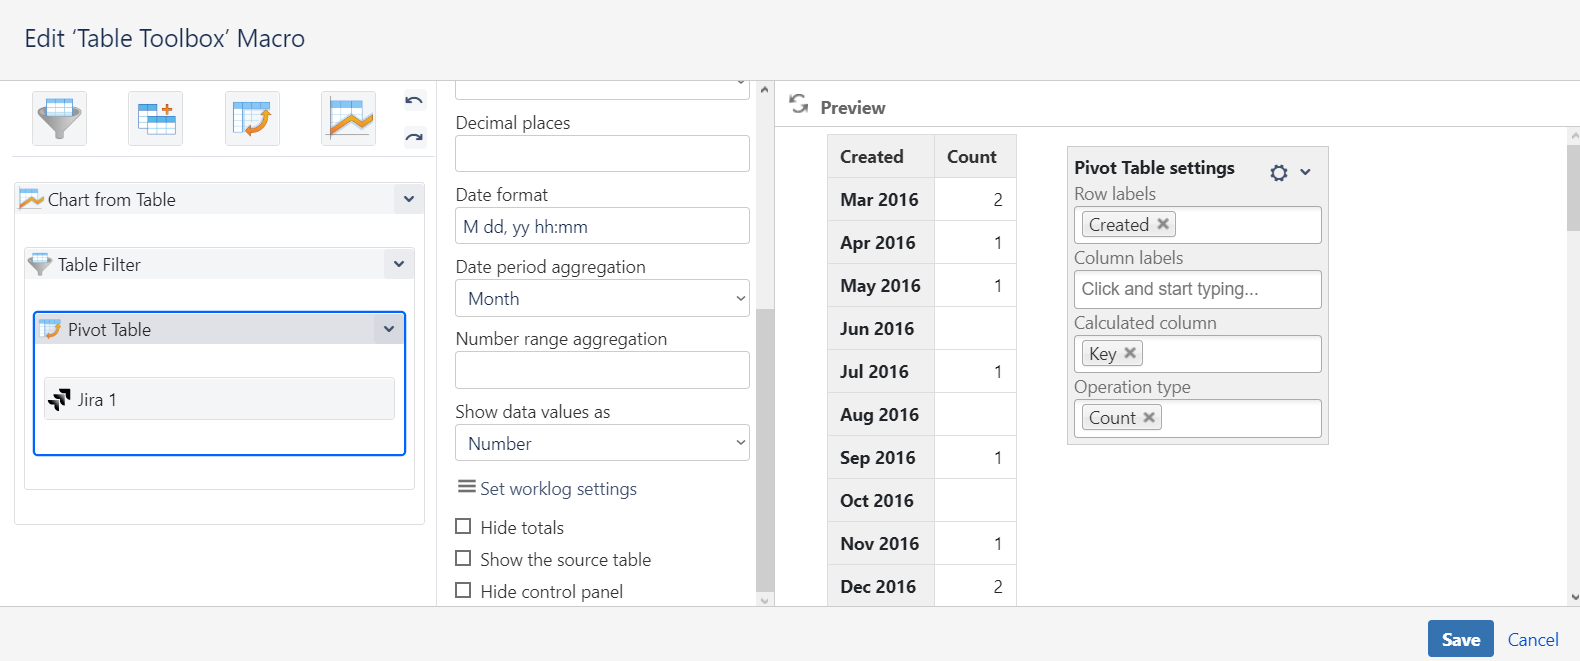Toggle the Hide control panel checkbox
The width and height of the screenshot is (1580, 661).
[463, 590]
